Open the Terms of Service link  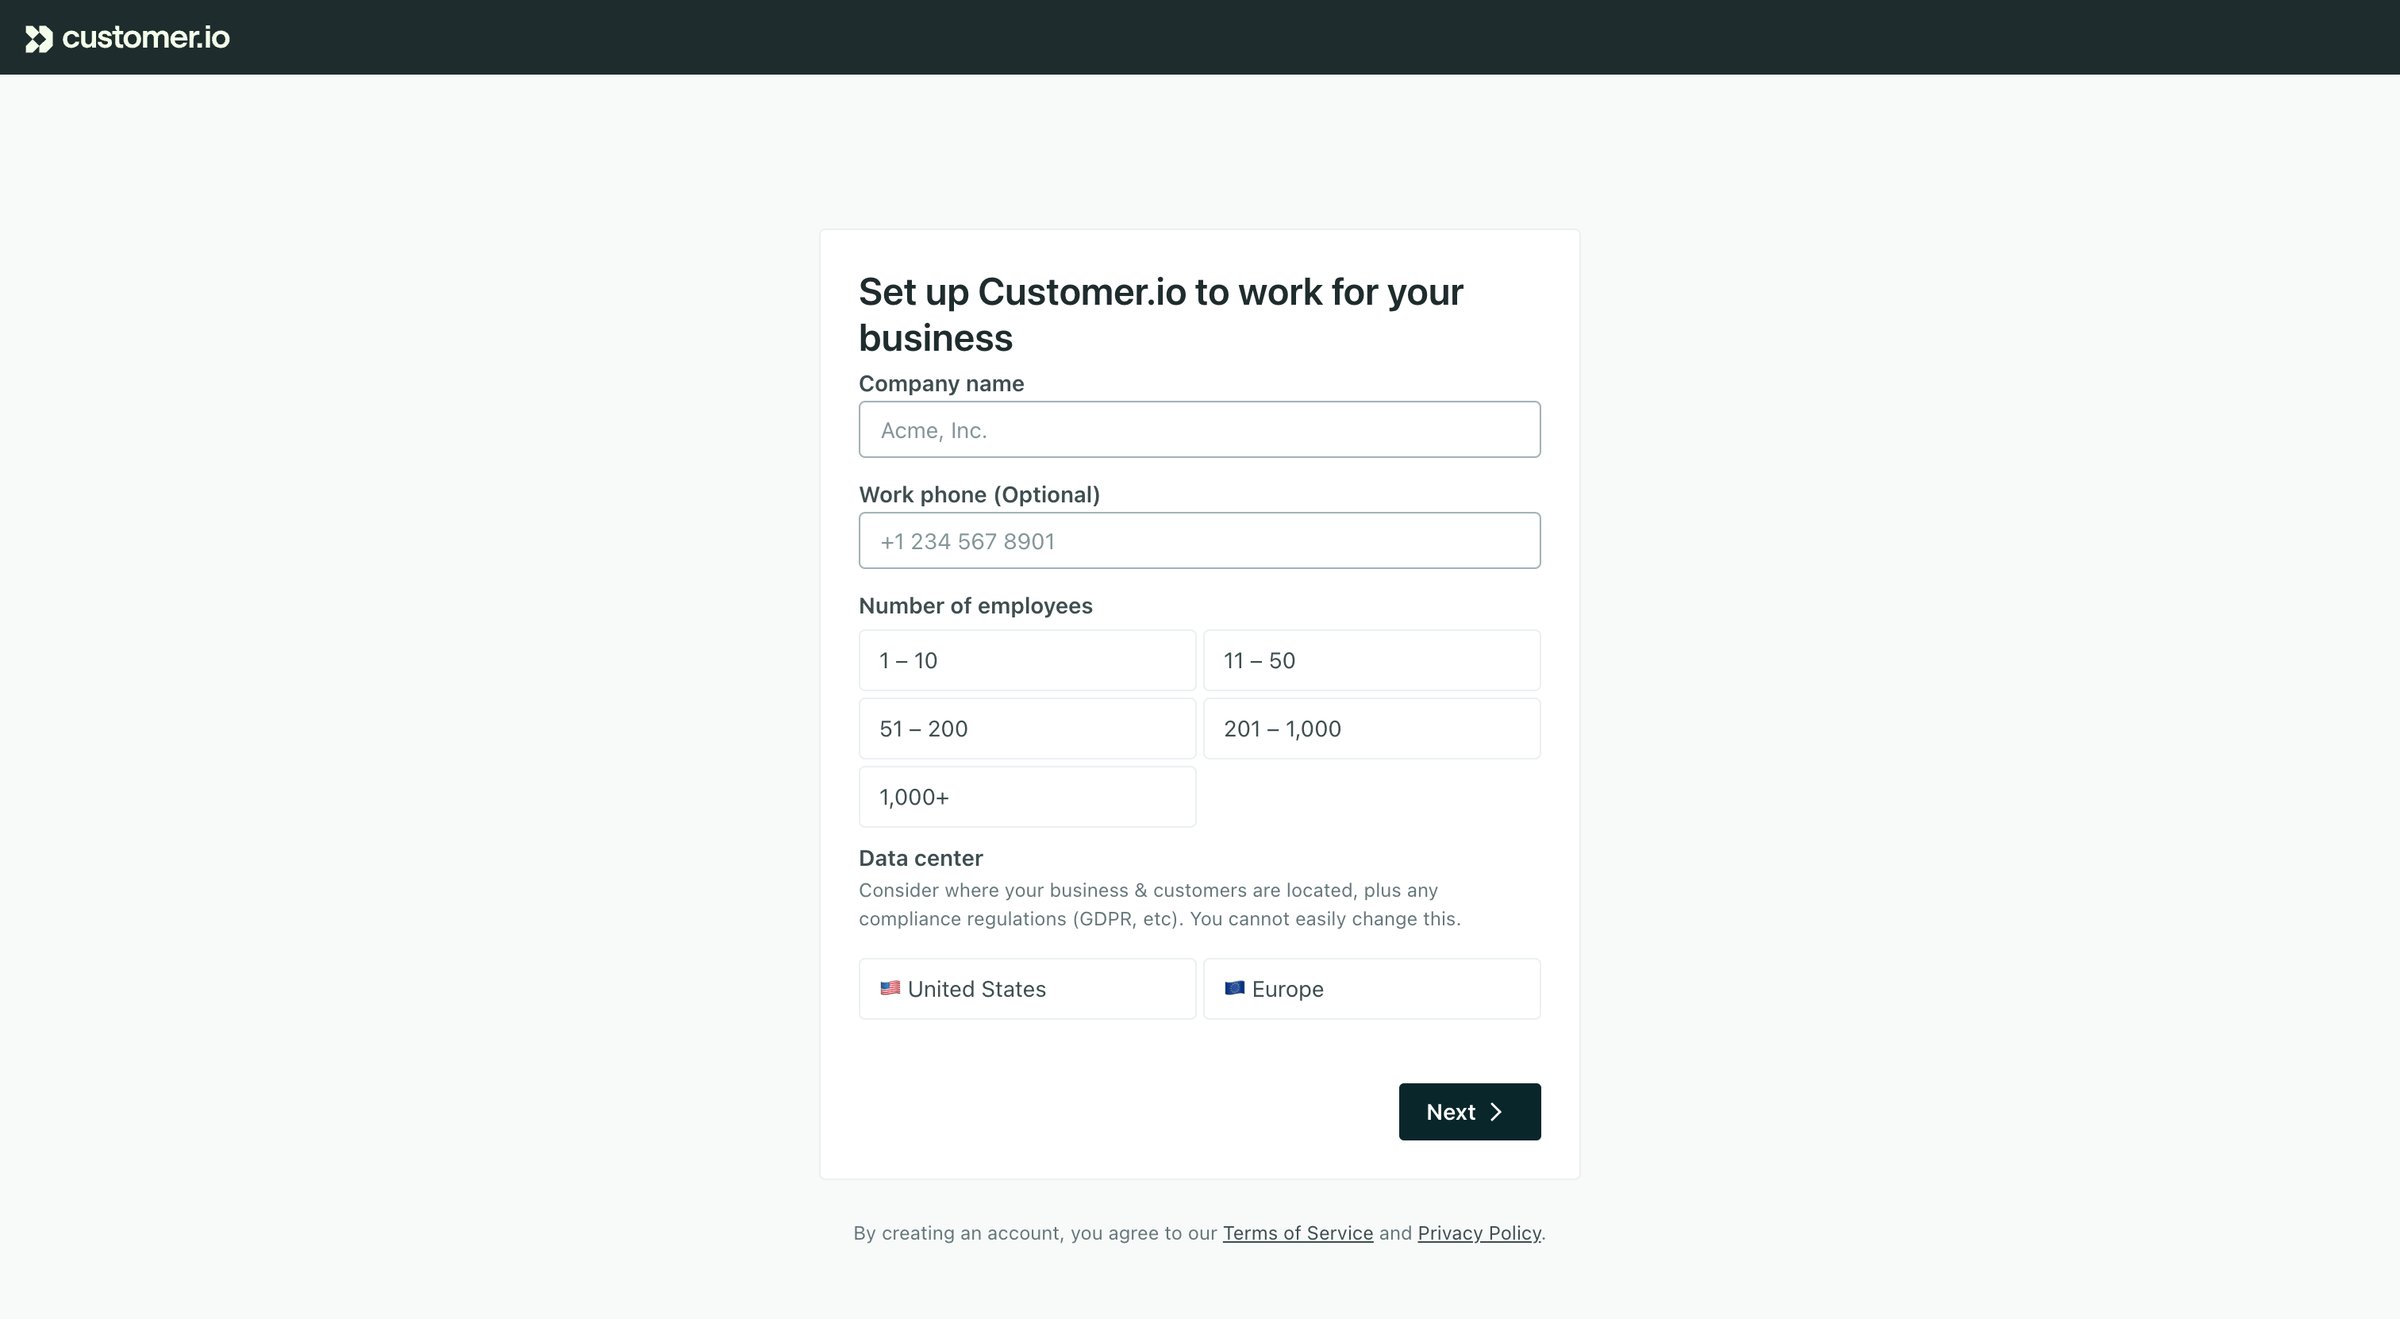point(1297,1233)
